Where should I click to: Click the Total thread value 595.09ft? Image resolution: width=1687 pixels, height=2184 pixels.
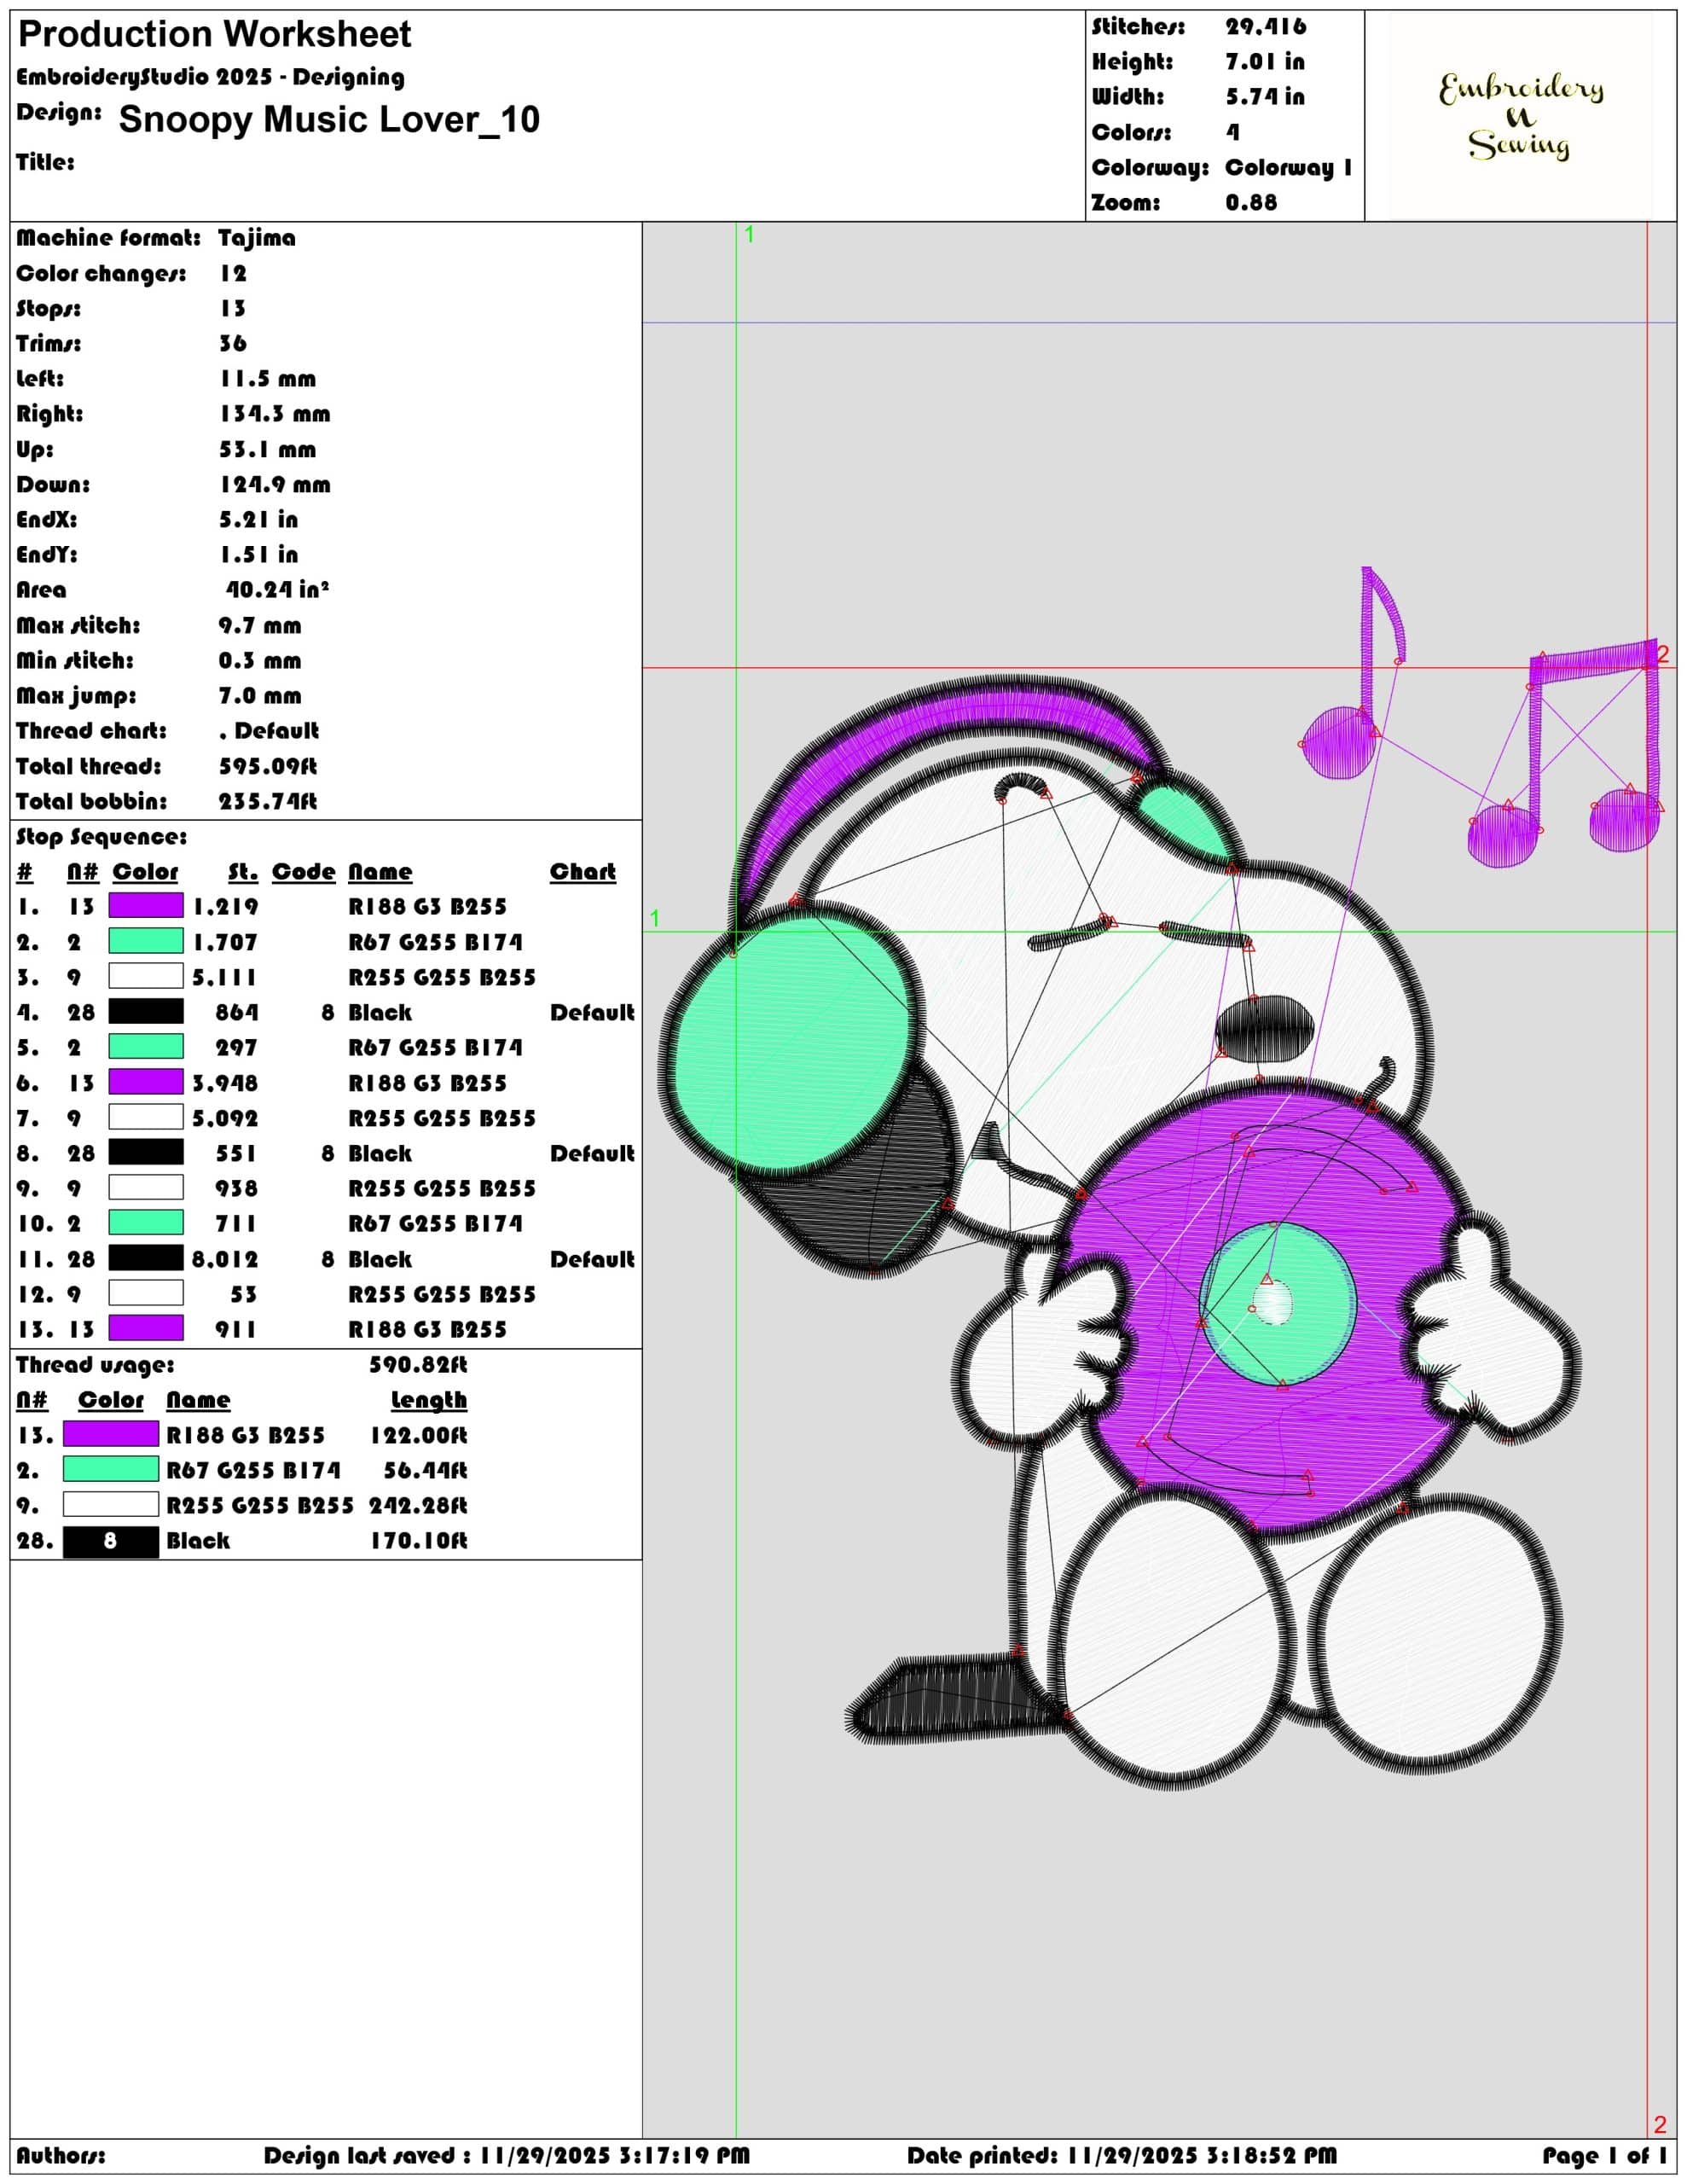click(x=268, y=766)
